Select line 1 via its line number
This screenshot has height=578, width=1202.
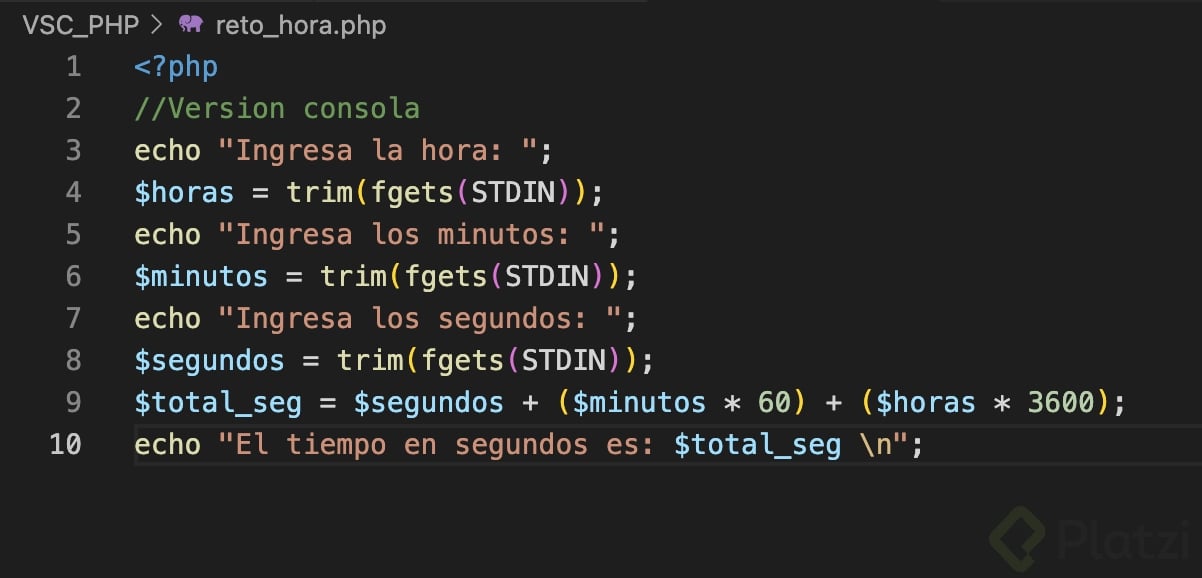(x=73, y=67)
